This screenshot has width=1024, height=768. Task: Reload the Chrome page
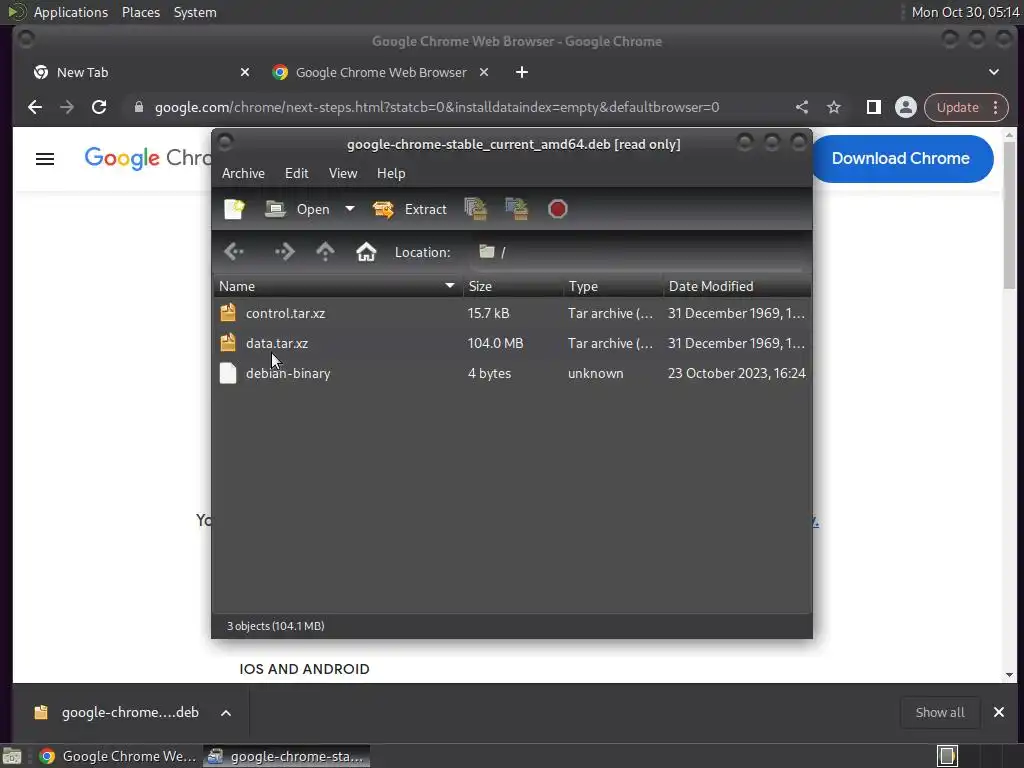click(99, 107)
